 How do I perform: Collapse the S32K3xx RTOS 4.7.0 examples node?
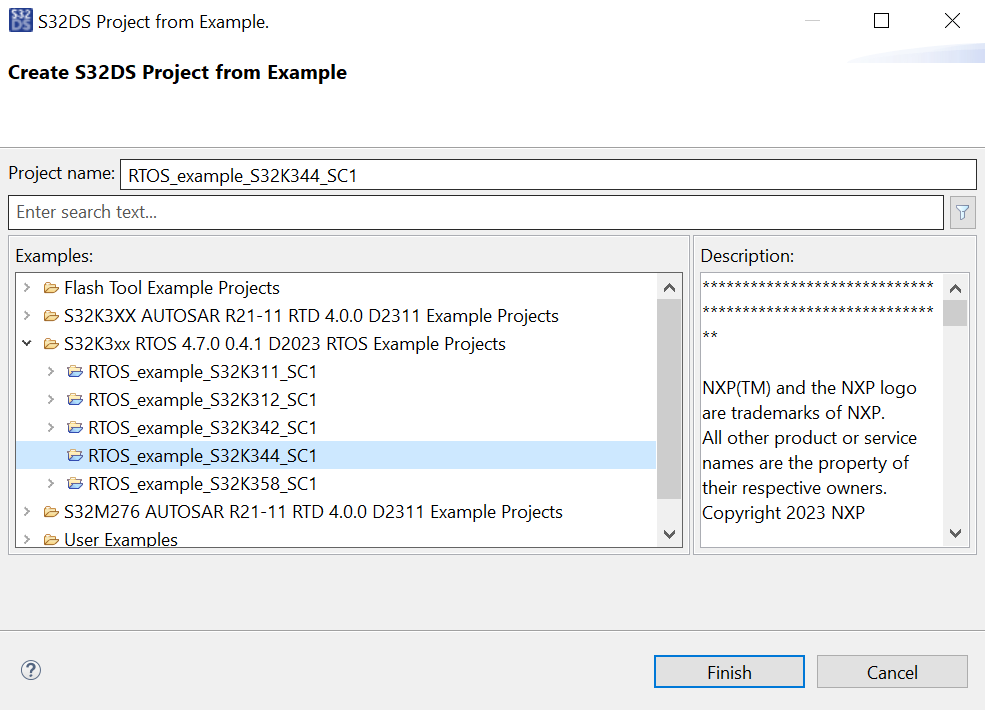27,342
